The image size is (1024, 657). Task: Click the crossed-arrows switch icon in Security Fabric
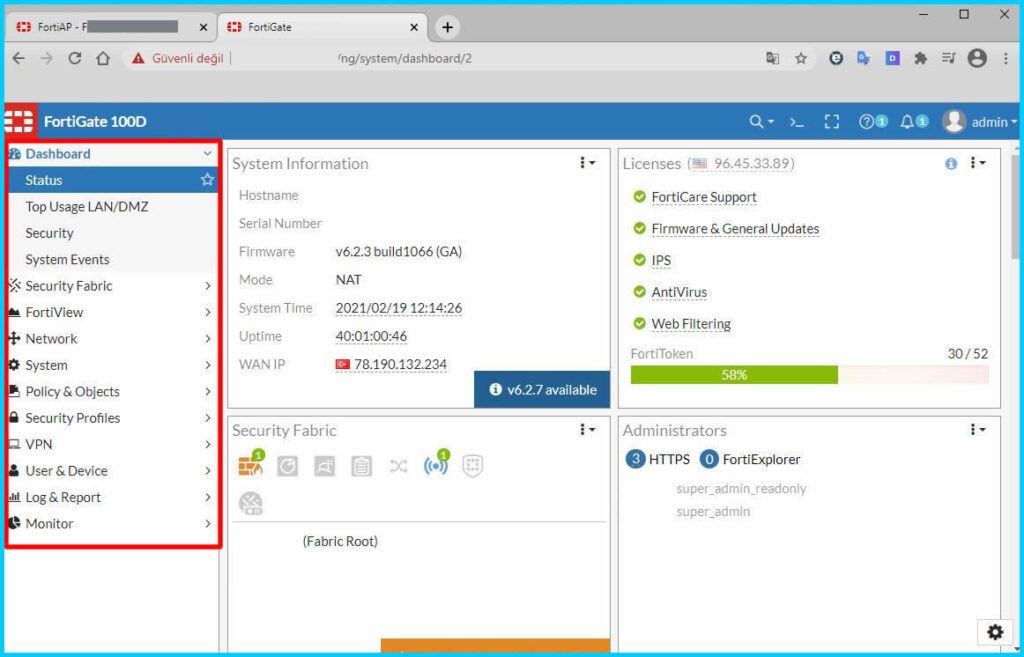[x=398, y=466]
